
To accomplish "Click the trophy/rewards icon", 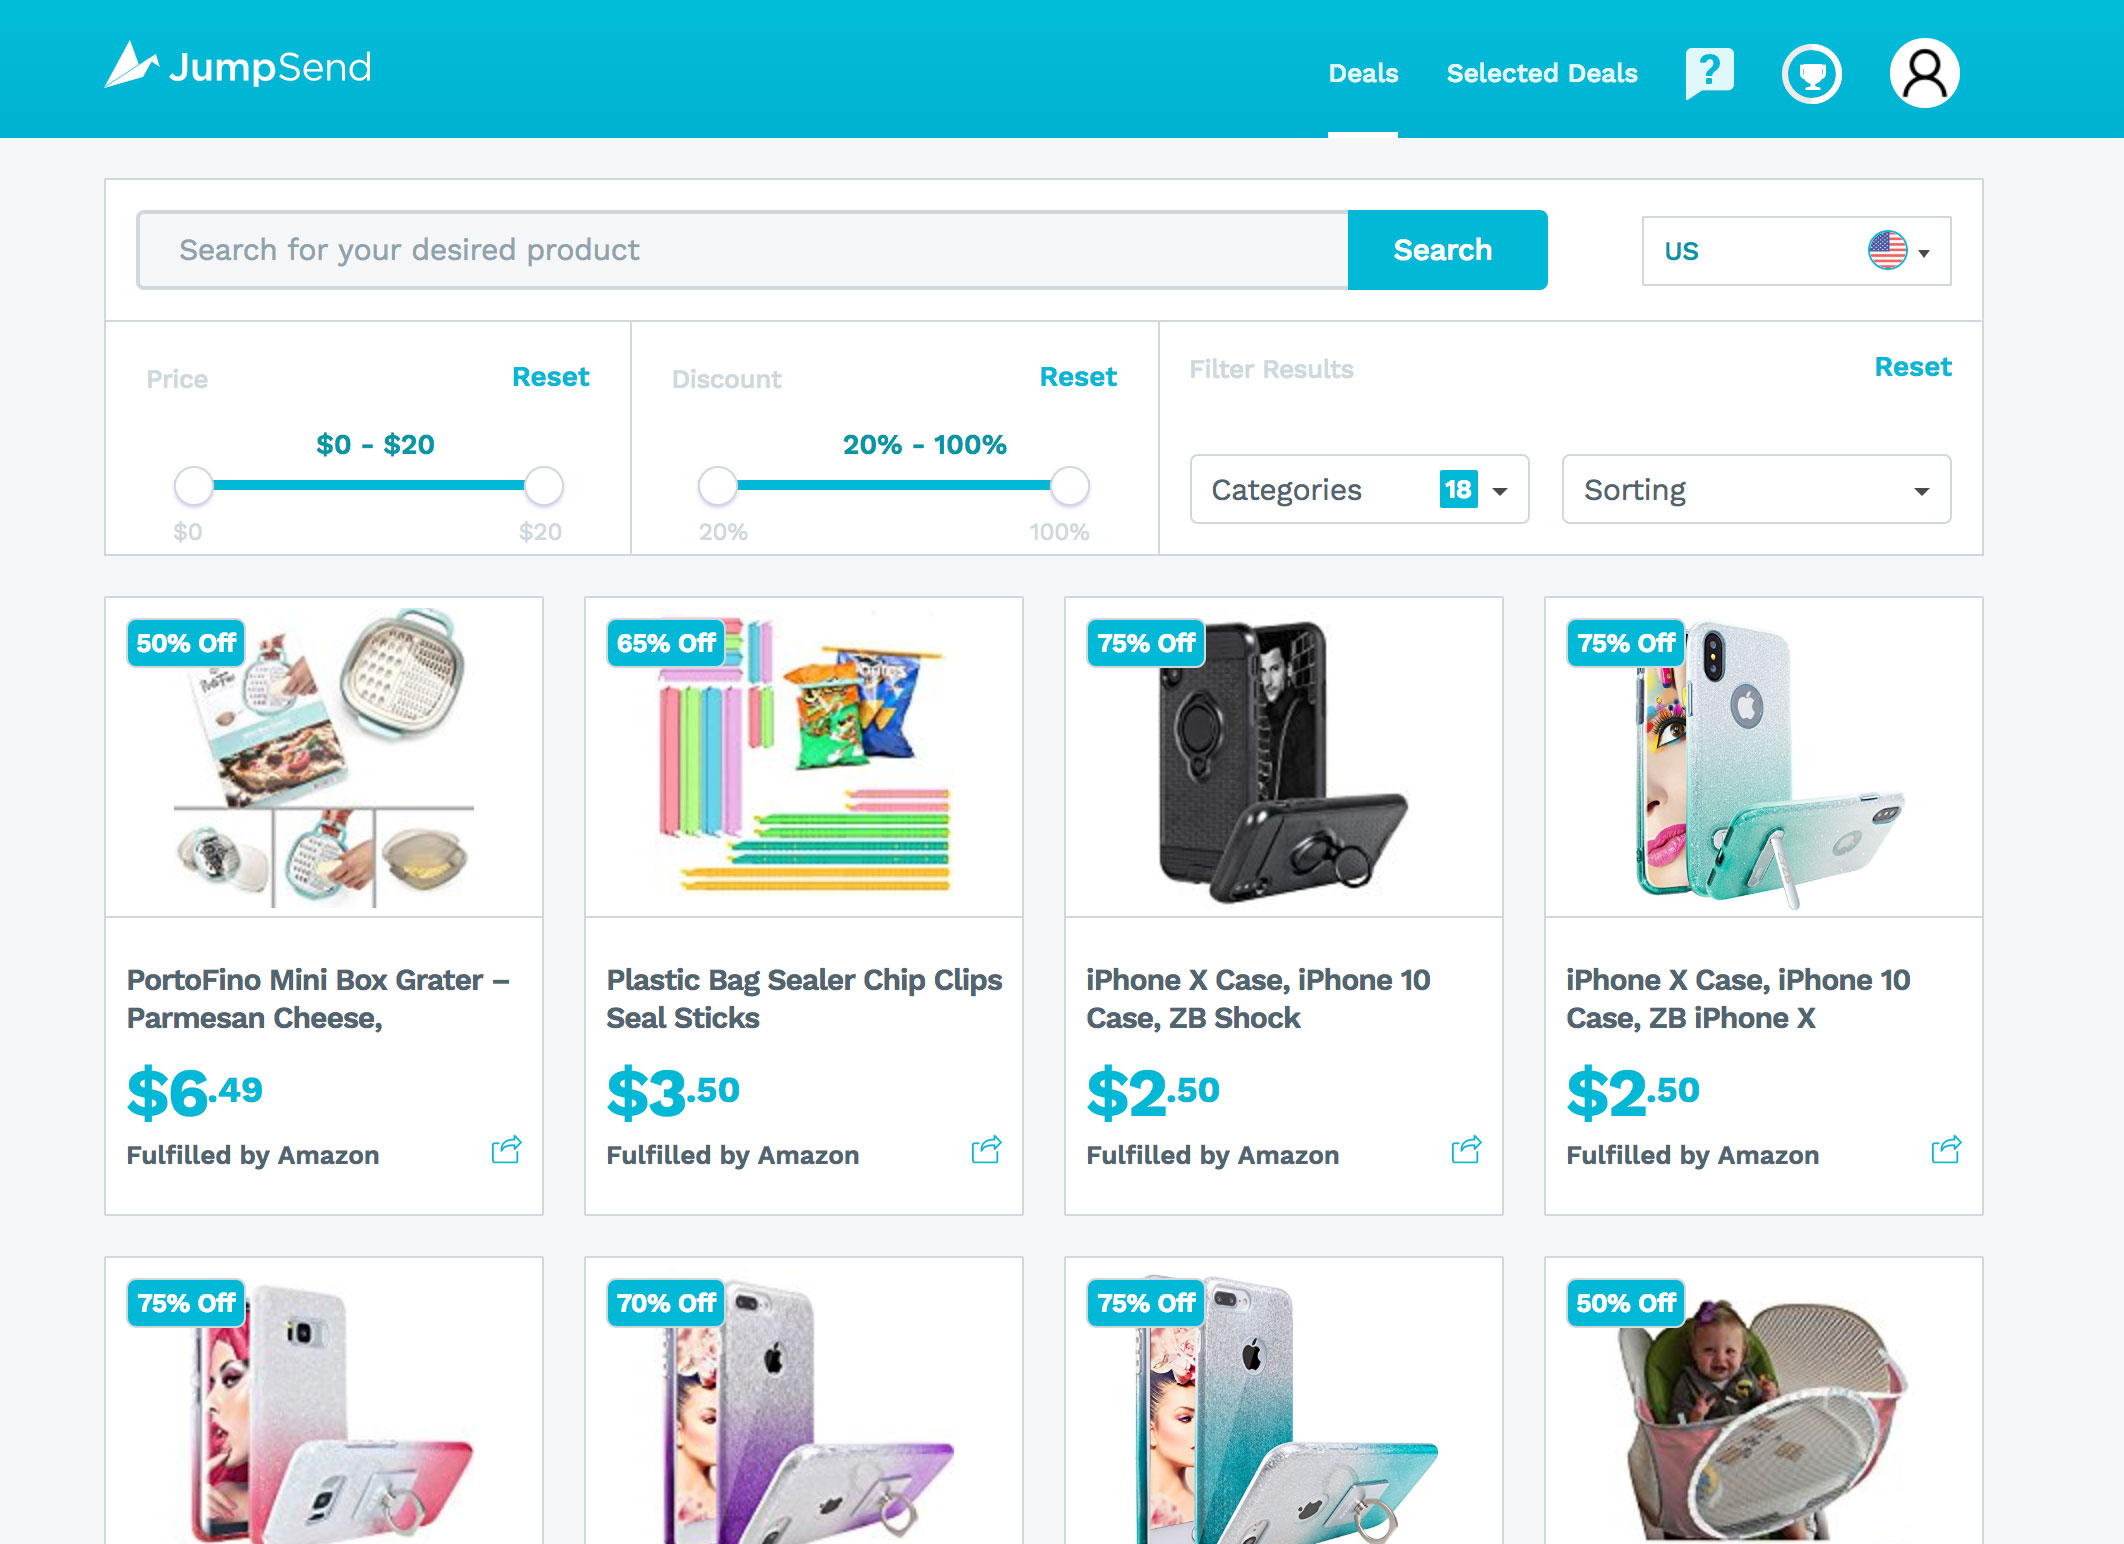I will pos(1814,73).
